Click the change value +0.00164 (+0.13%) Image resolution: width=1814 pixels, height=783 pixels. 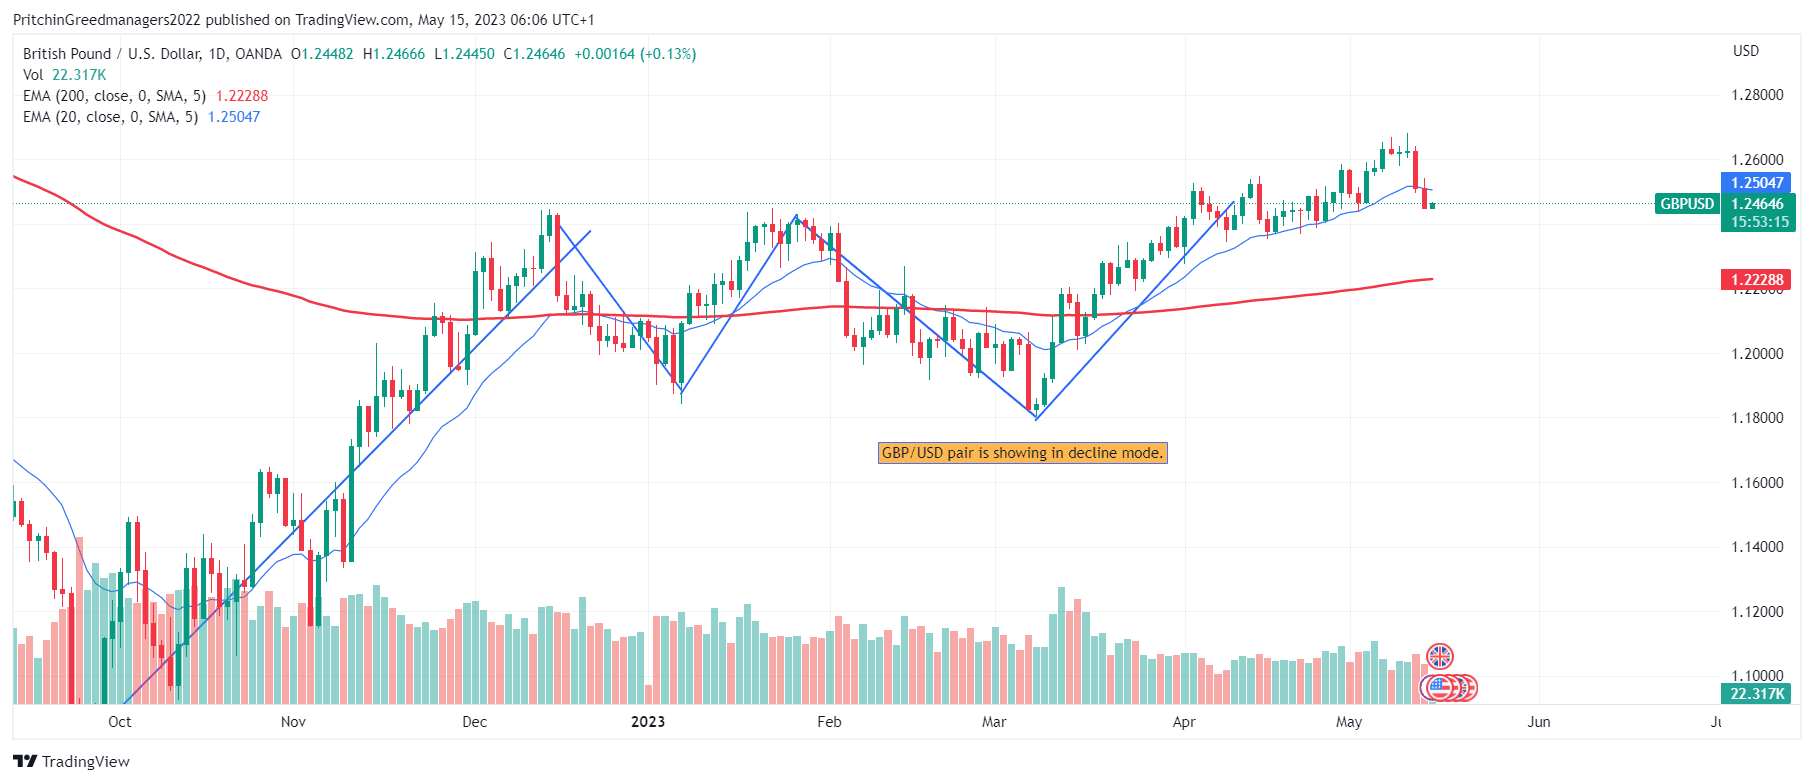click(635, 54)
